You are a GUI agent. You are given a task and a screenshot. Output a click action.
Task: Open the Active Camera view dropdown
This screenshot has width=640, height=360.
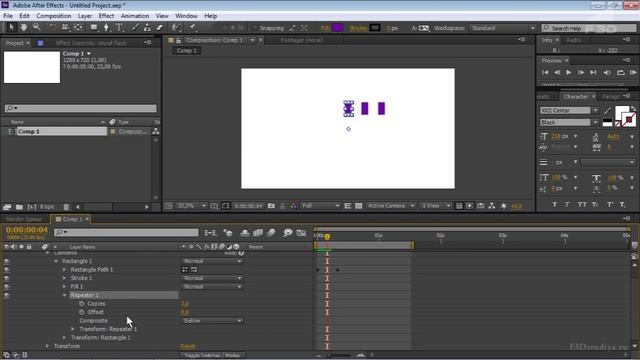click(x=390, y=206)
